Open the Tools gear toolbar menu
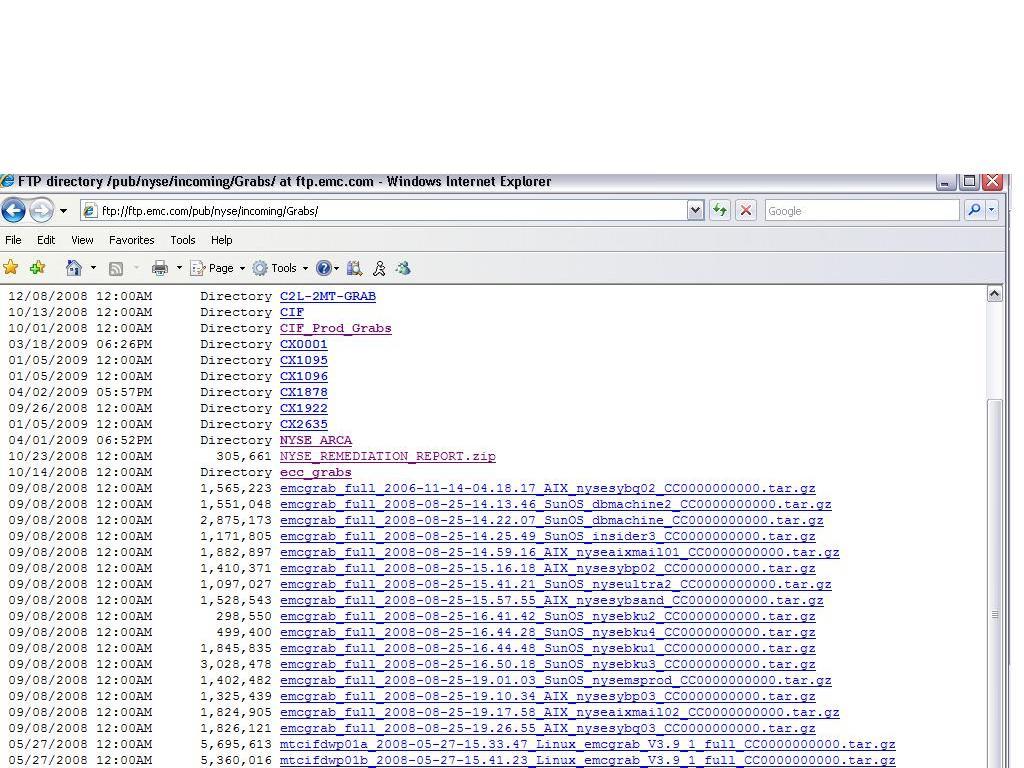The image size is (1024, 768). (x=280, y=268)
